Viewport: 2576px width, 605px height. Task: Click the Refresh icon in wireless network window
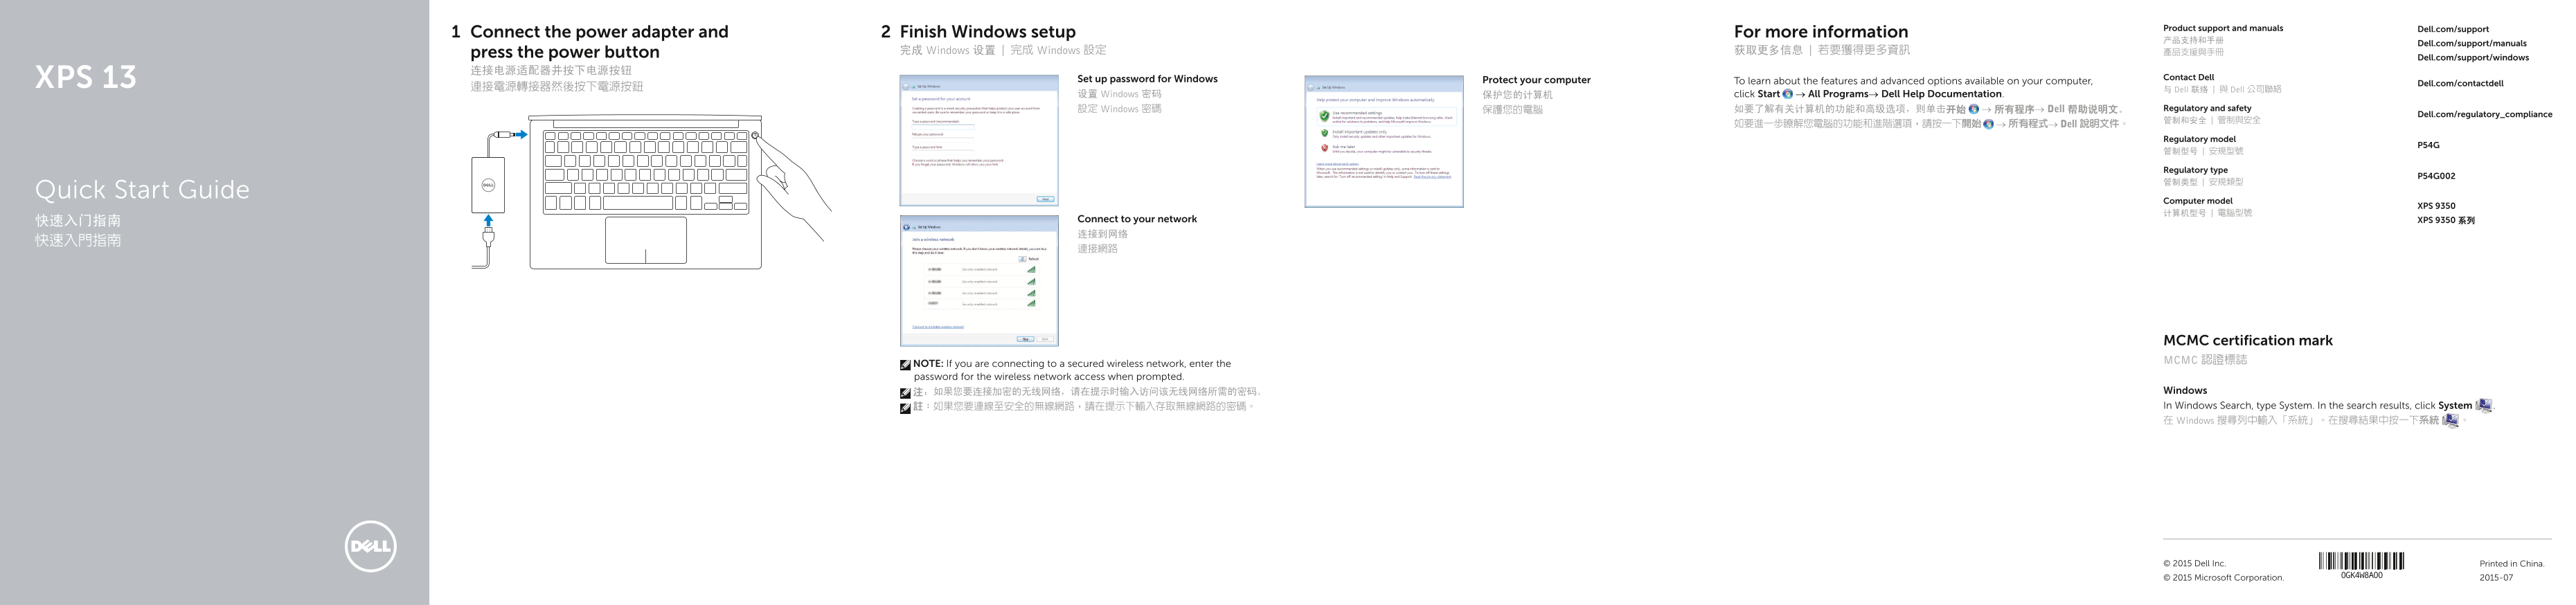coord(1022,259)
